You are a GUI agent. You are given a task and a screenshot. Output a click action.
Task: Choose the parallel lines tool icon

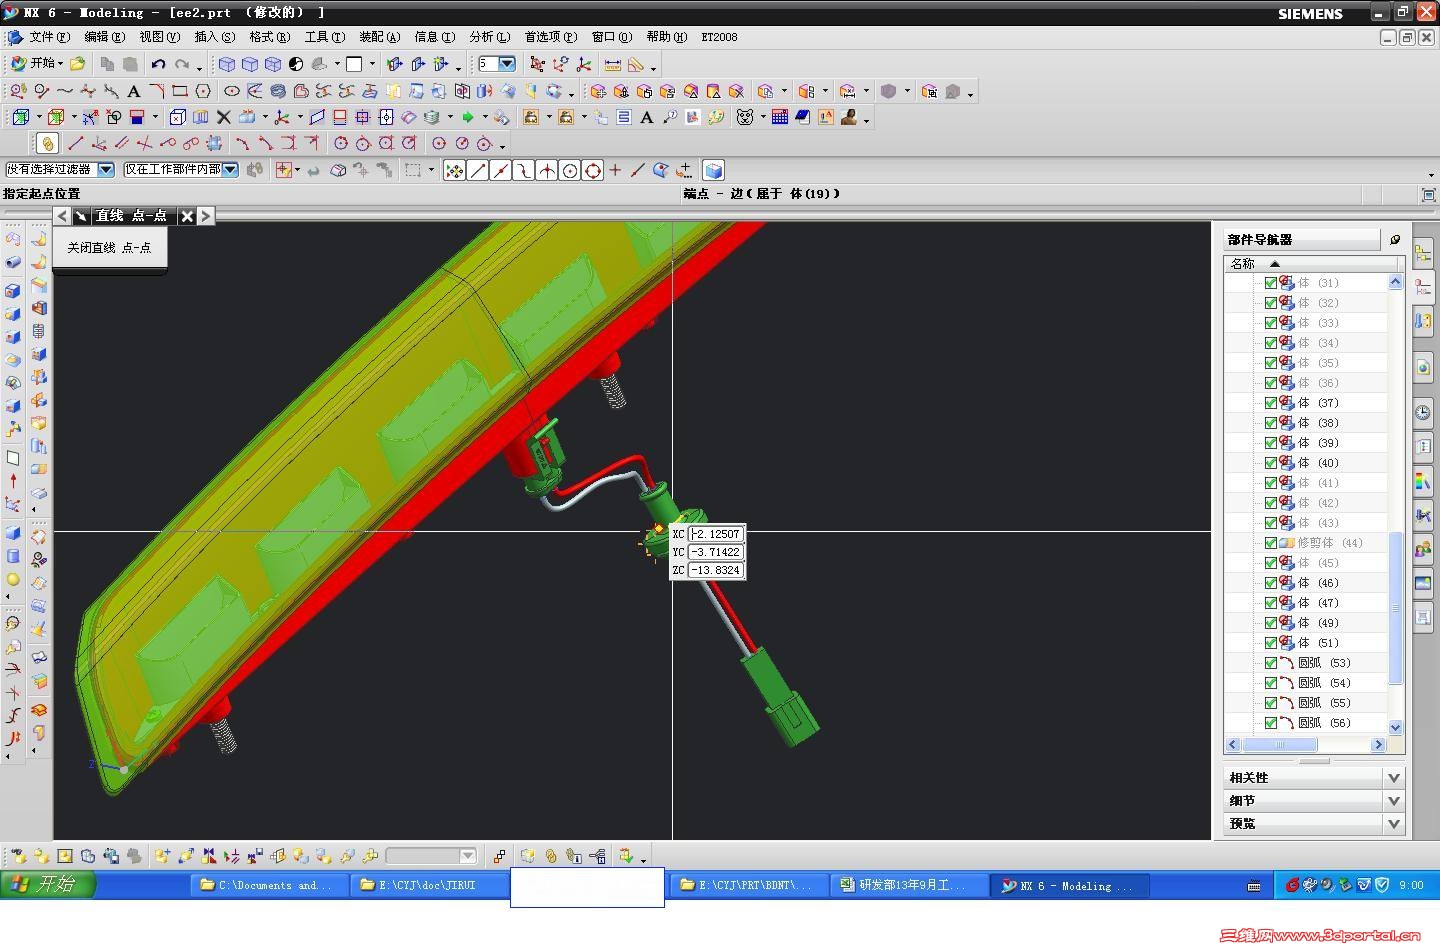[121, 143]
